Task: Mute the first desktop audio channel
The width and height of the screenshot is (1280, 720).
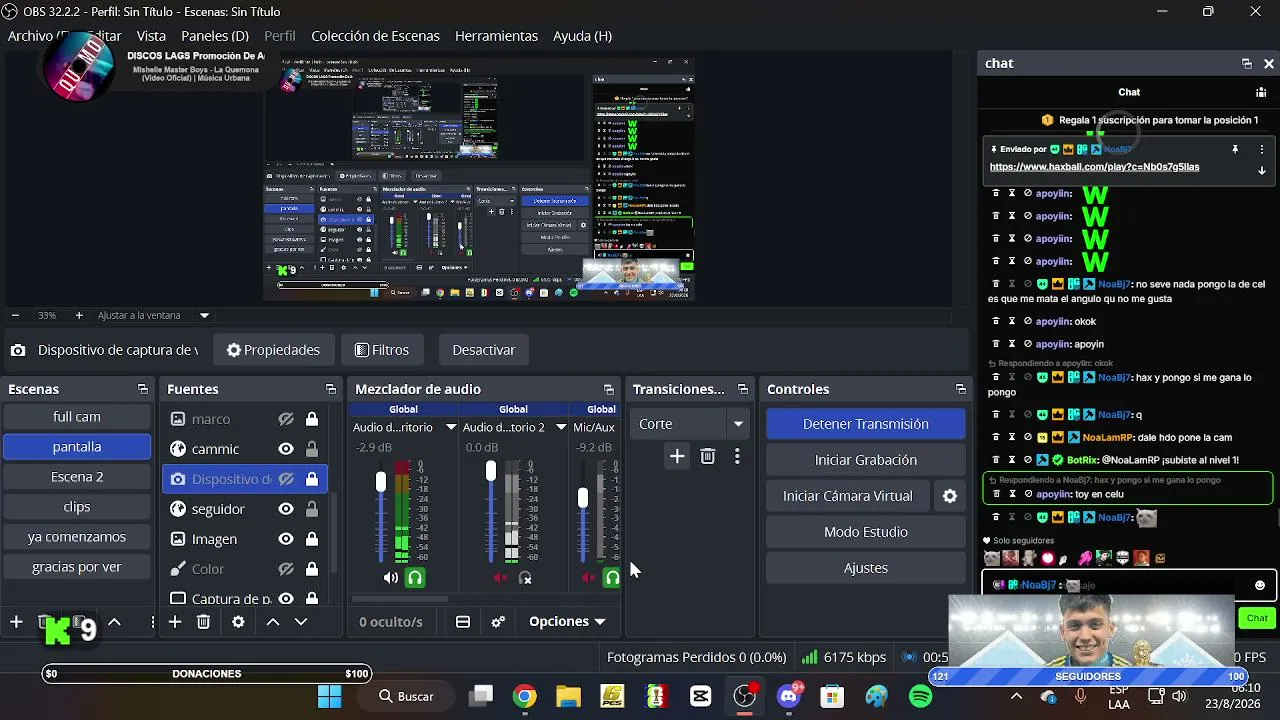Action: tap(390, 578)
